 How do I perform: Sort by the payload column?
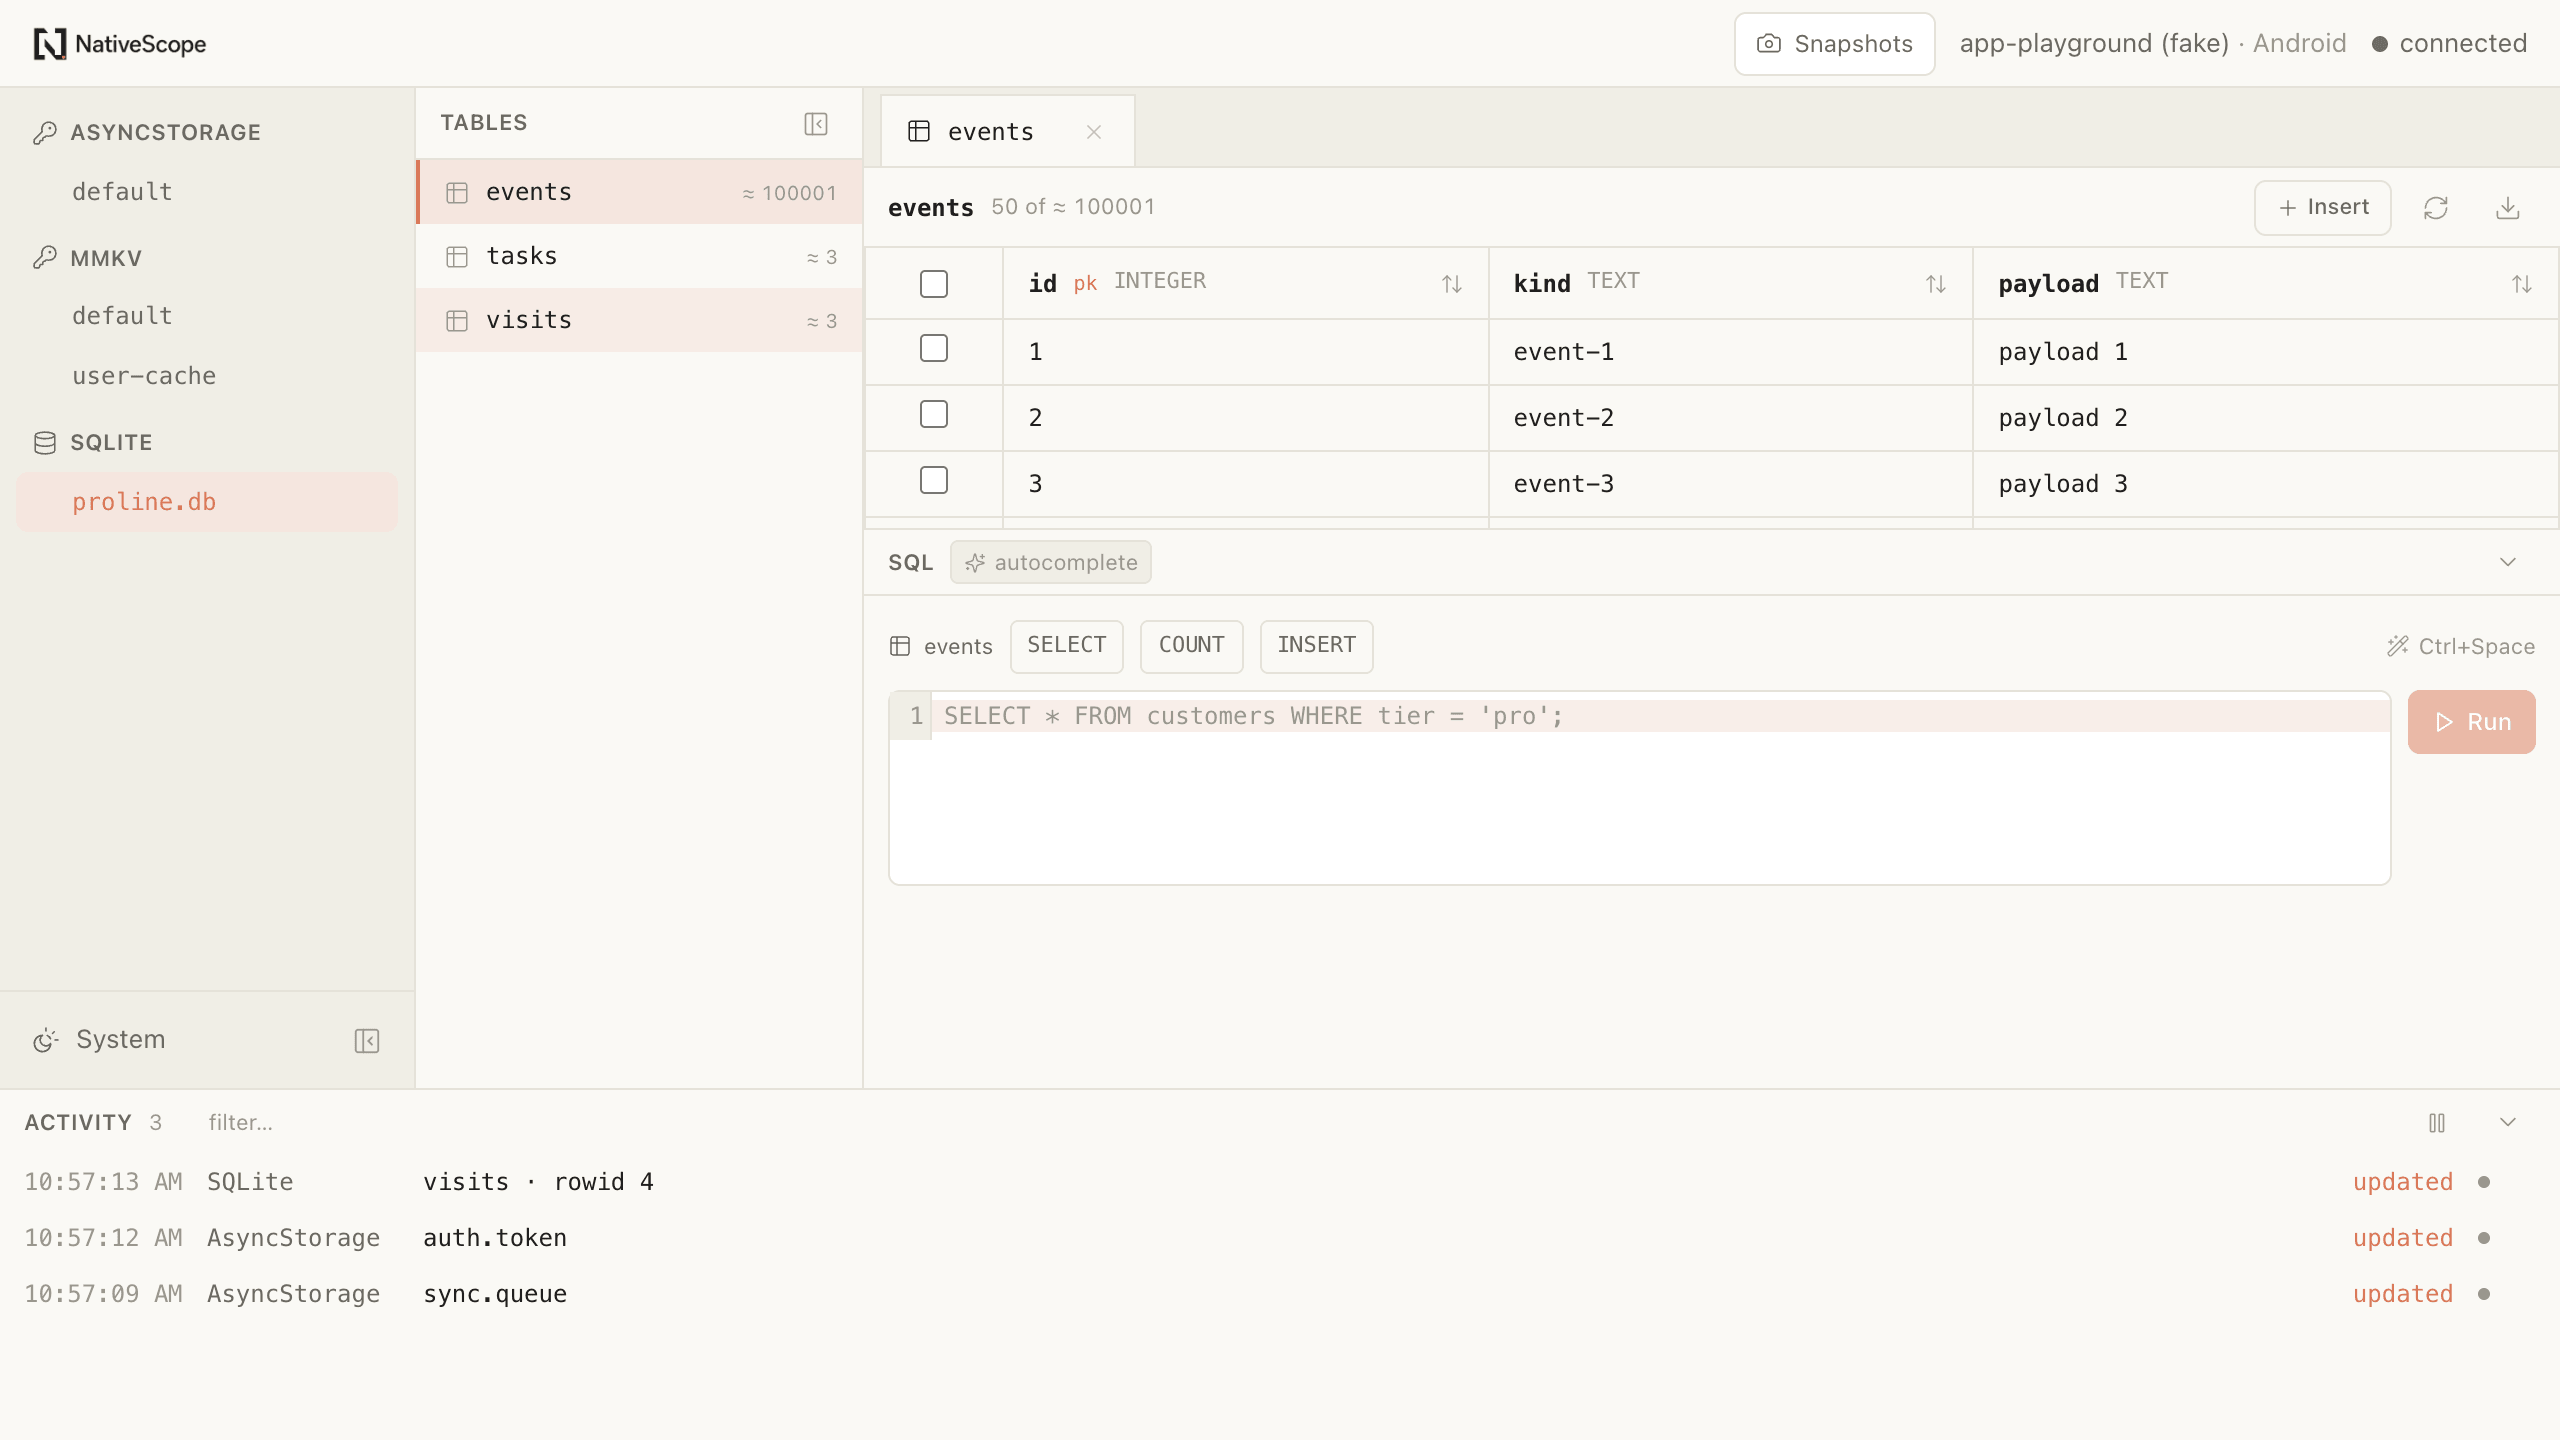point(2522,284)
